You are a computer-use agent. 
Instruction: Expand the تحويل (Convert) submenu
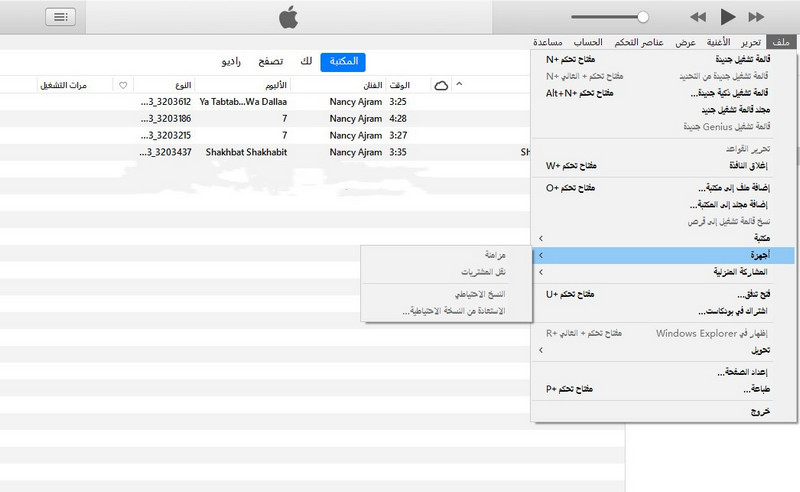(663, 350)
